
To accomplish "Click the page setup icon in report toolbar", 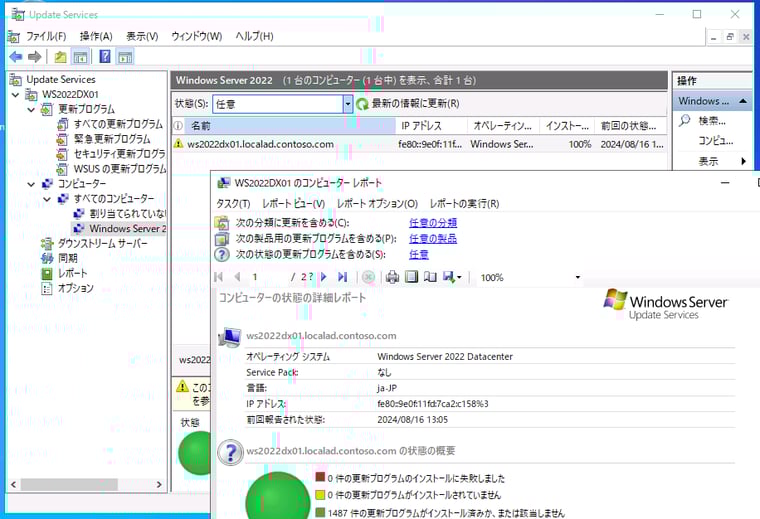I will coord(430,277).
